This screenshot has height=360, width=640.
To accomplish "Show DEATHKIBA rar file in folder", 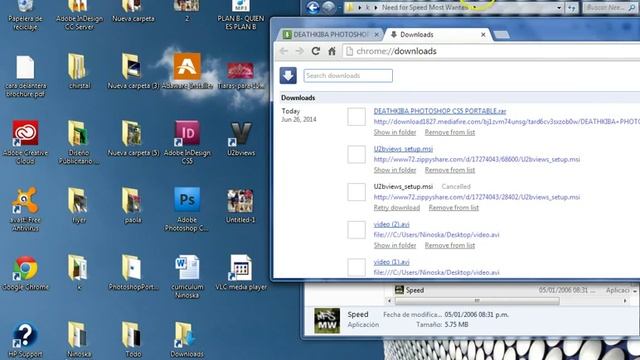I will pyautogui.click(x=395, y=132).
